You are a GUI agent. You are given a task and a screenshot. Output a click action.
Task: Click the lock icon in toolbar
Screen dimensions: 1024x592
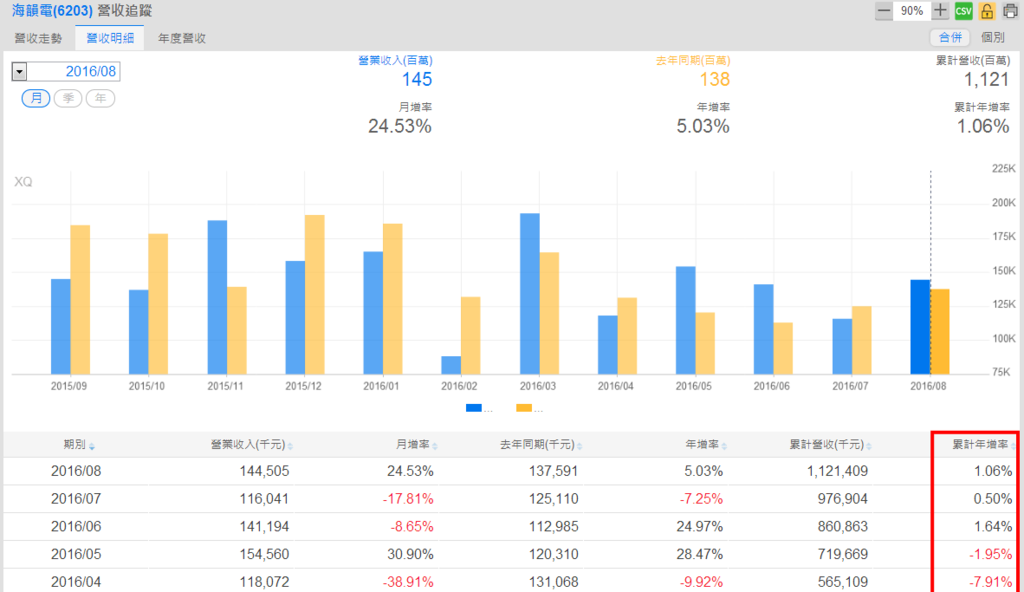pos(987,11)
